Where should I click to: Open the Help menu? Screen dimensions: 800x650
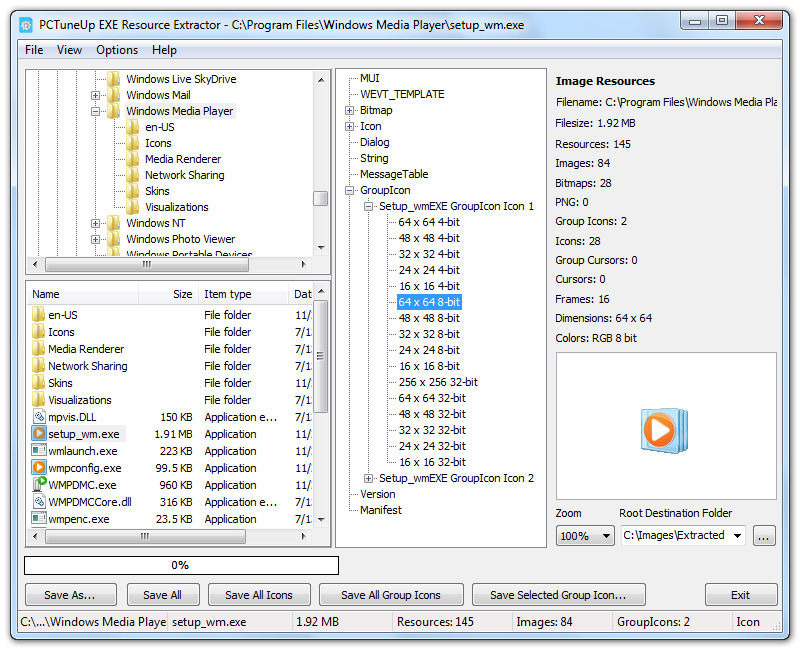[164, 50]
